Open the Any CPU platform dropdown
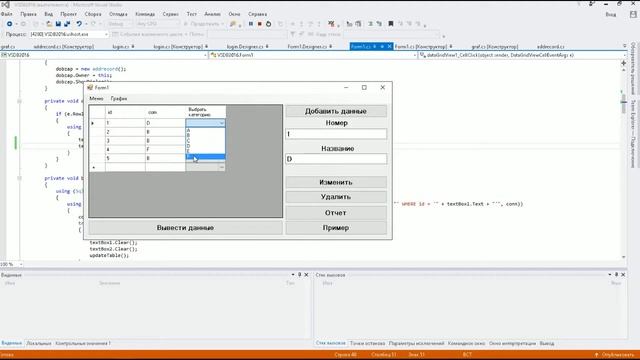The height and width of the screenshot is (360, 640). (157, 24)
